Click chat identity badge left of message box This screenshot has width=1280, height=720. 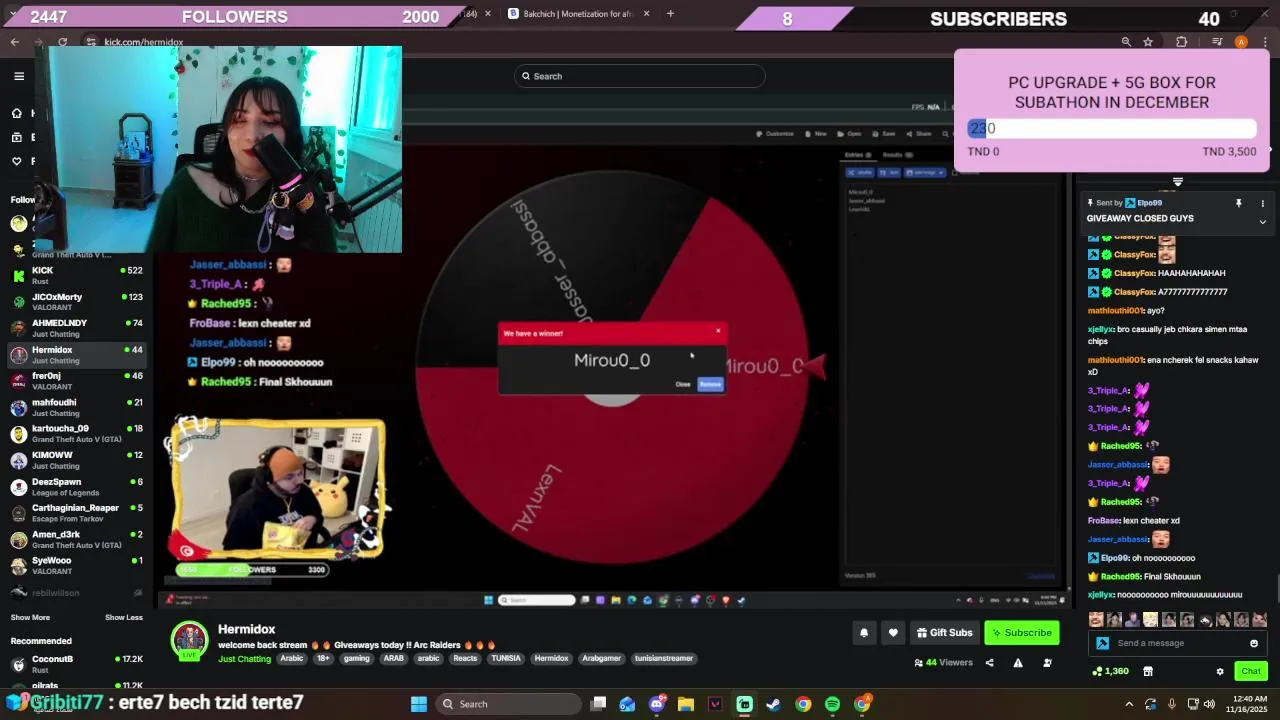1103,644
